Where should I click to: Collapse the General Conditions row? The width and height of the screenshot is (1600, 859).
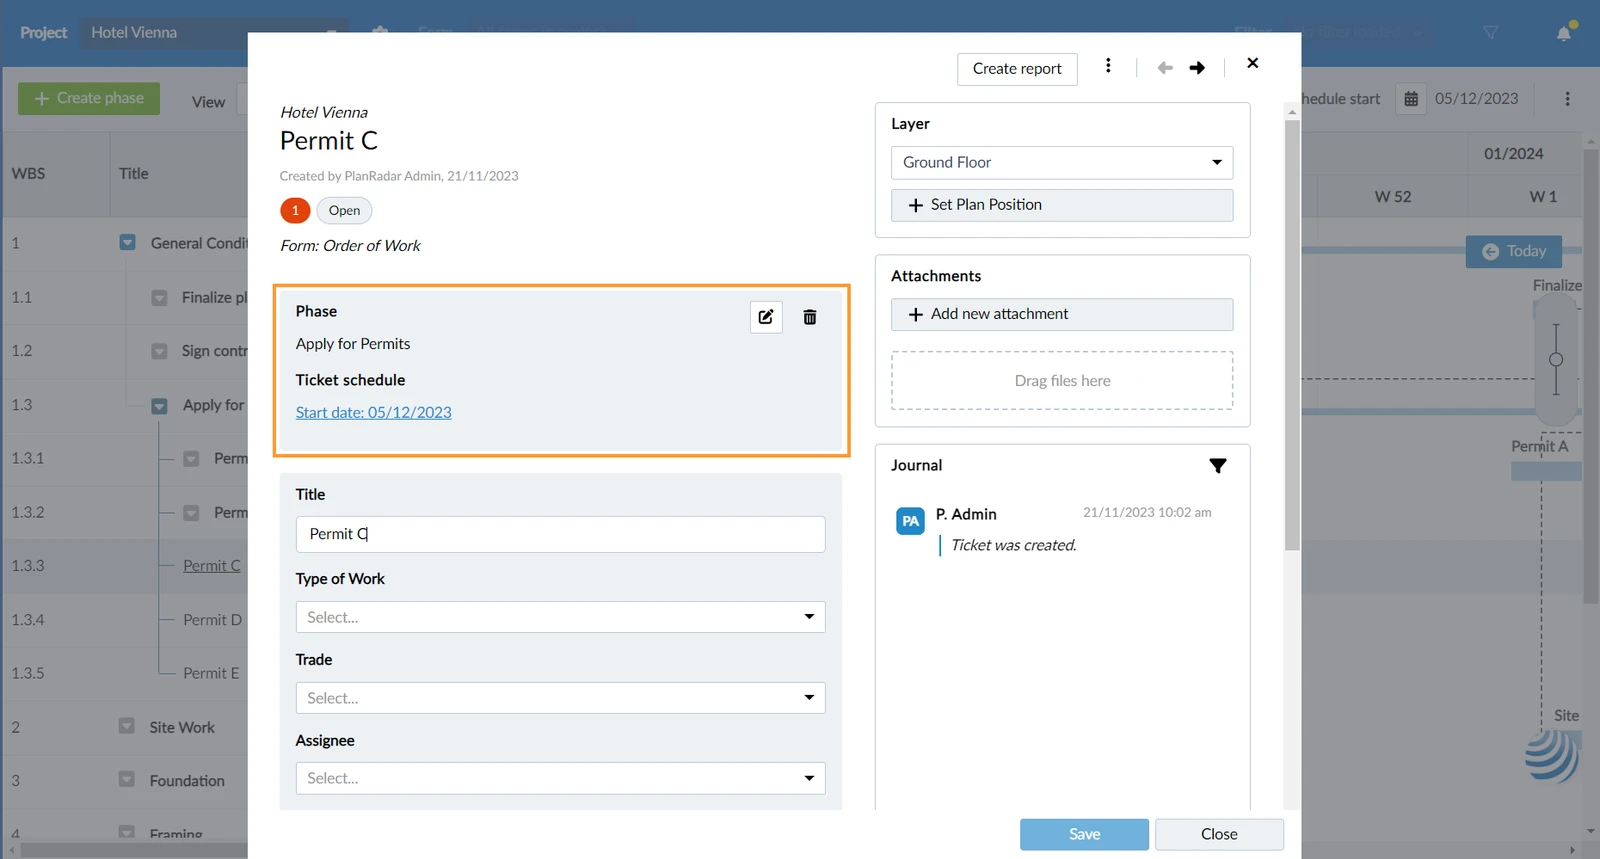coord(128,243)
